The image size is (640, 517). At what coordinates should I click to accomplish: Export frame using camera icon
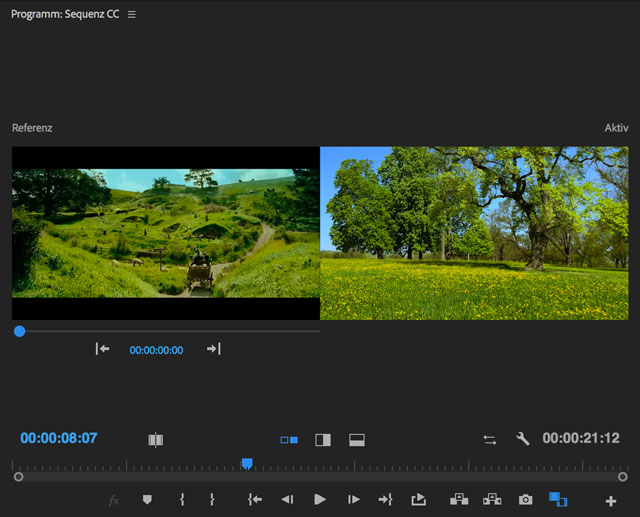[x=525, y=499]
